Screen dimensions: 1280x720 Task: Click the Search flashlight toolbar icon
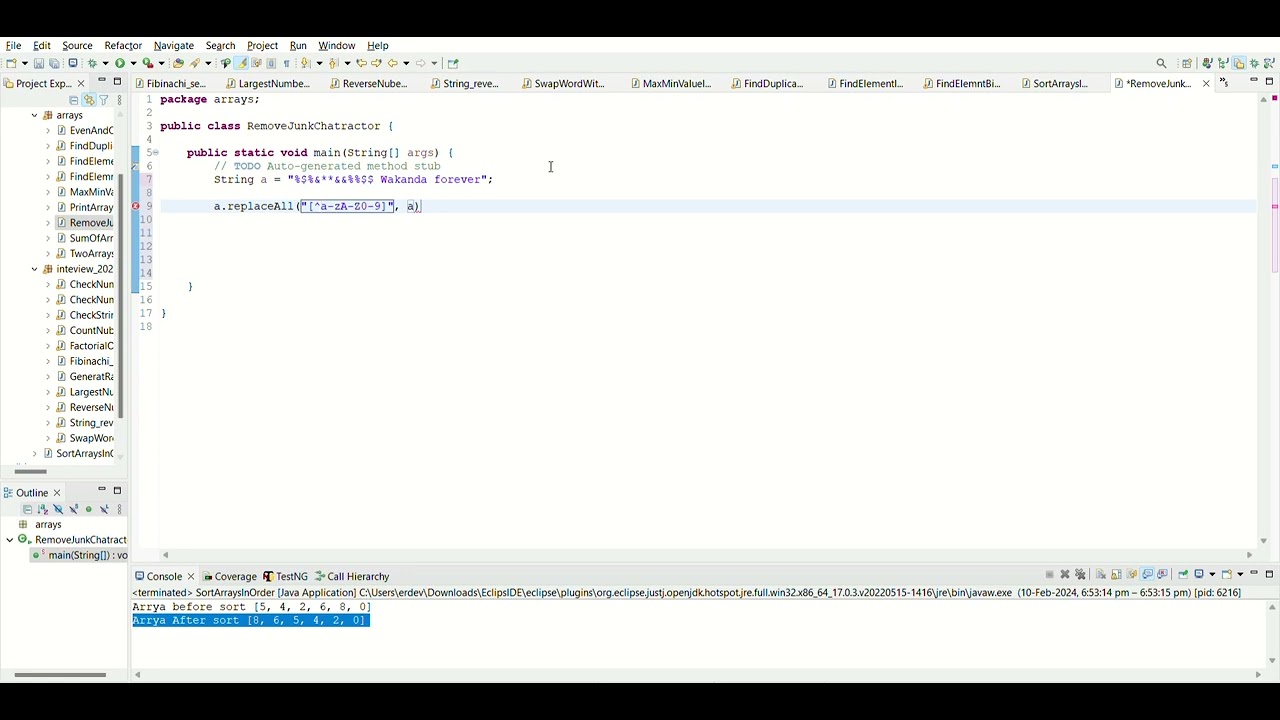coord(195,63)
